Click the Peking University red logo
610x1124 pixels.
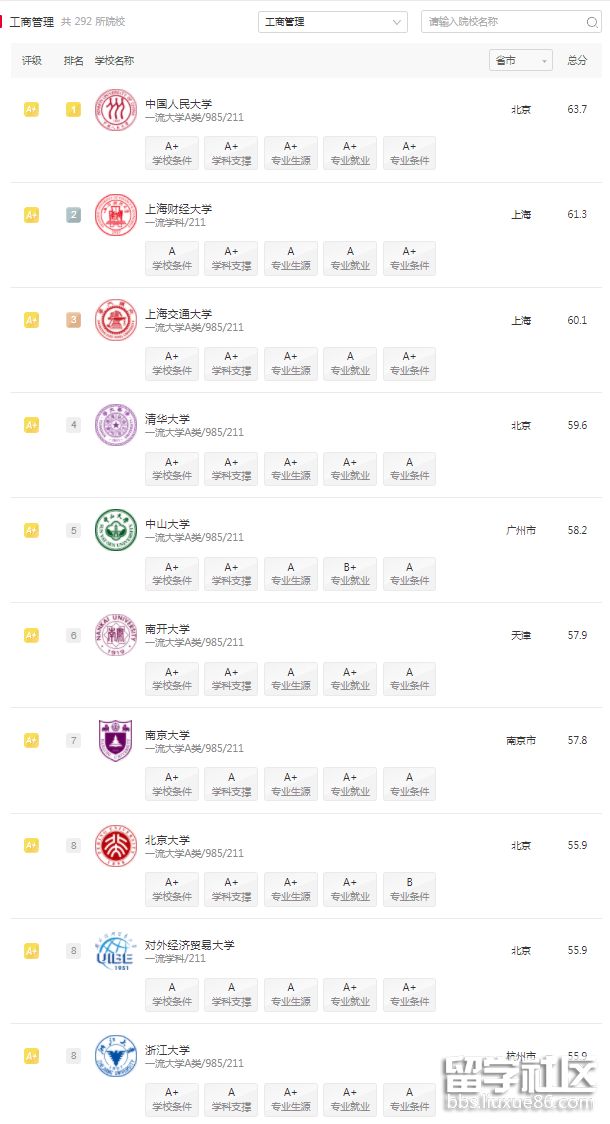pos(115,846)
